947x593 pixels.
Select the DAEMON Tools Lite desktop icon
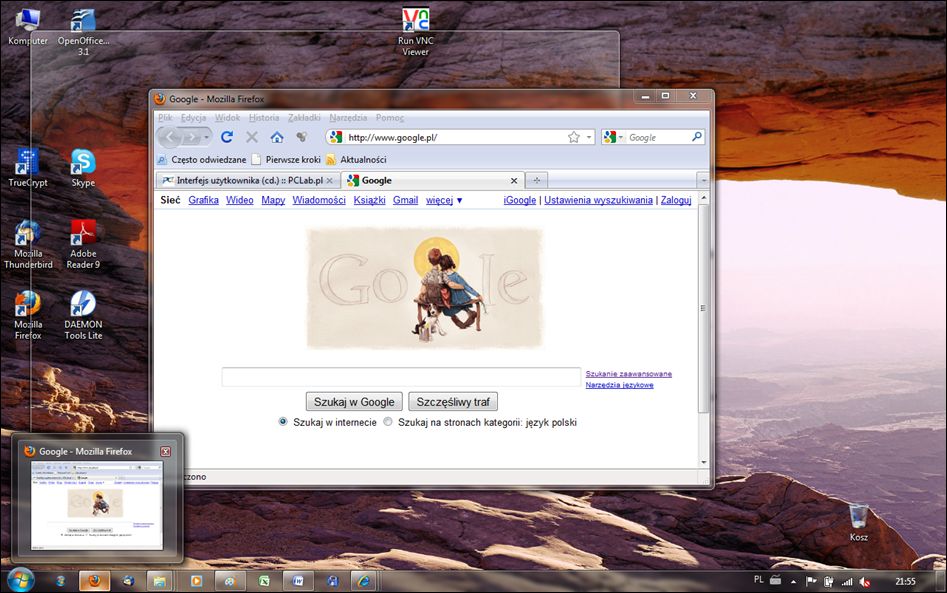pos(83,315)
